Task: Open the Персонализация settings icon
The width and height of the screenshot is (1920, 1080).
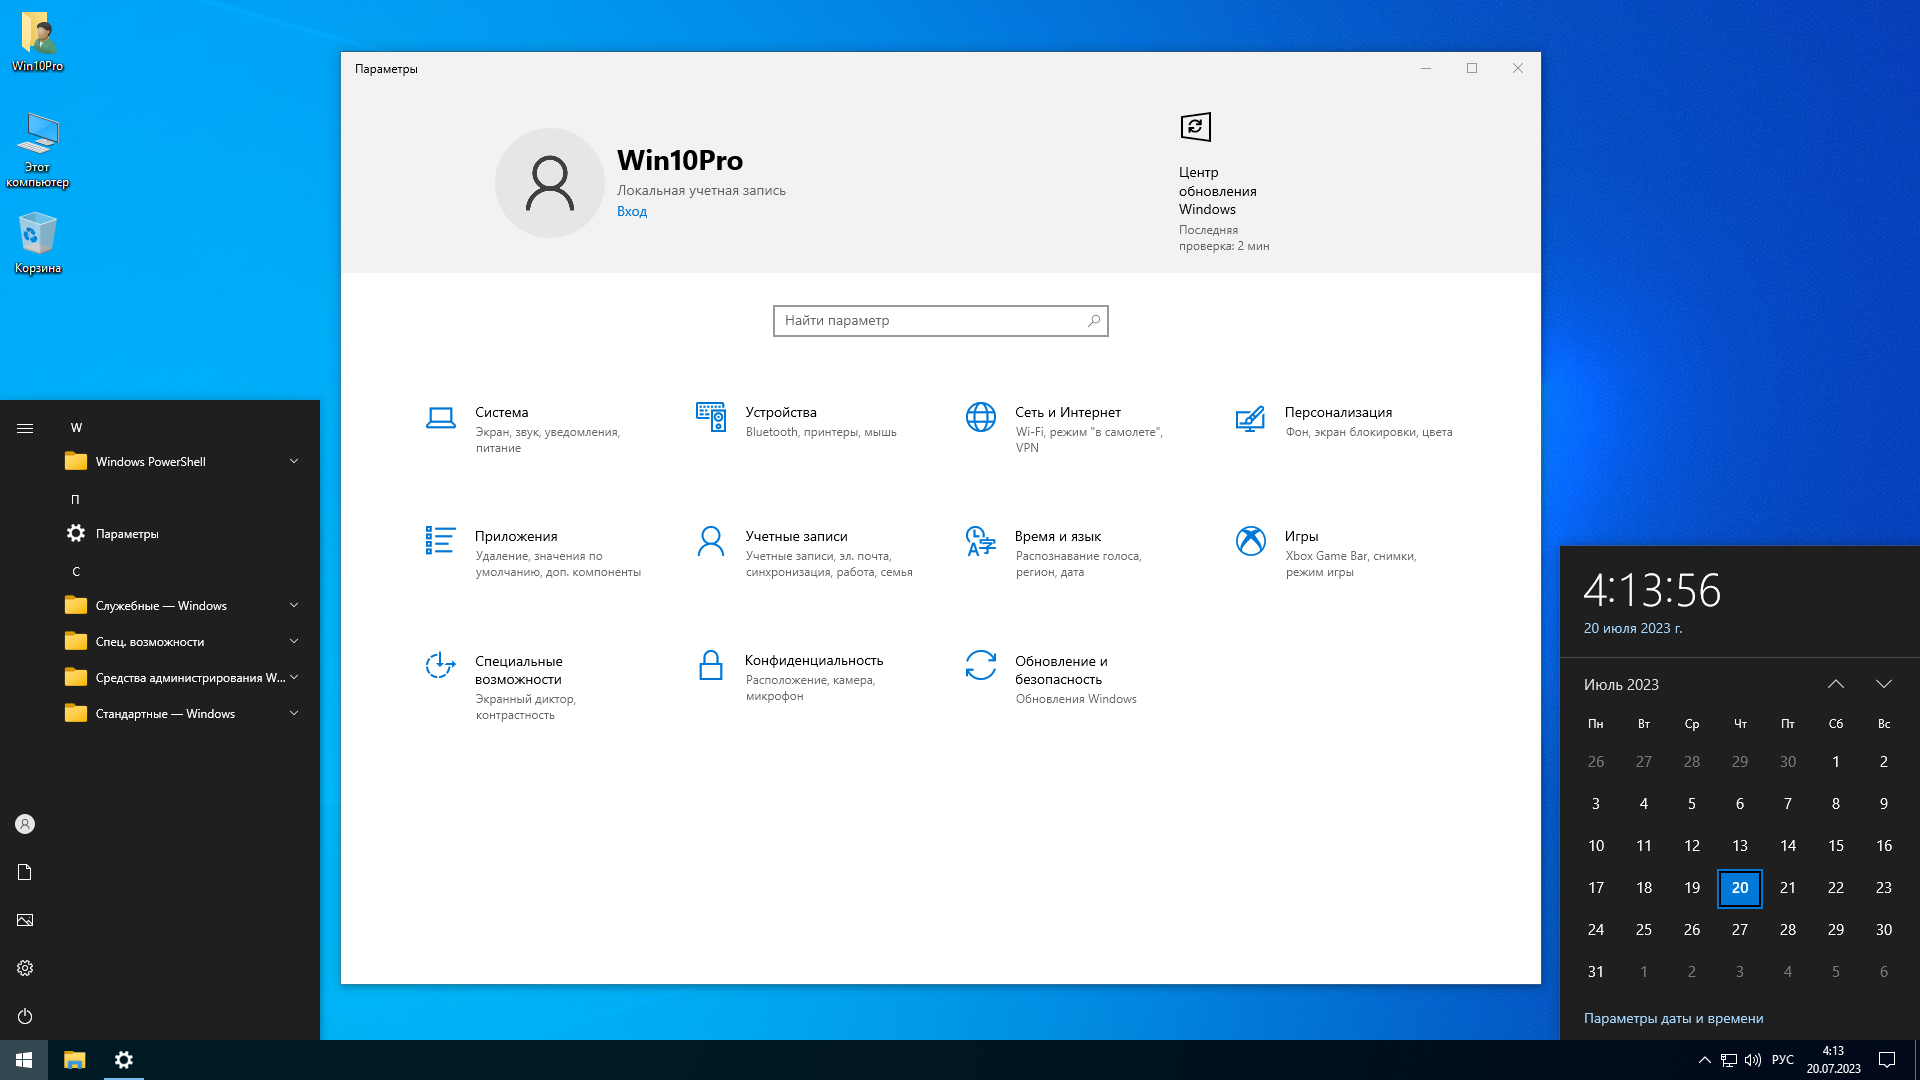Action: click(1250, 419)
